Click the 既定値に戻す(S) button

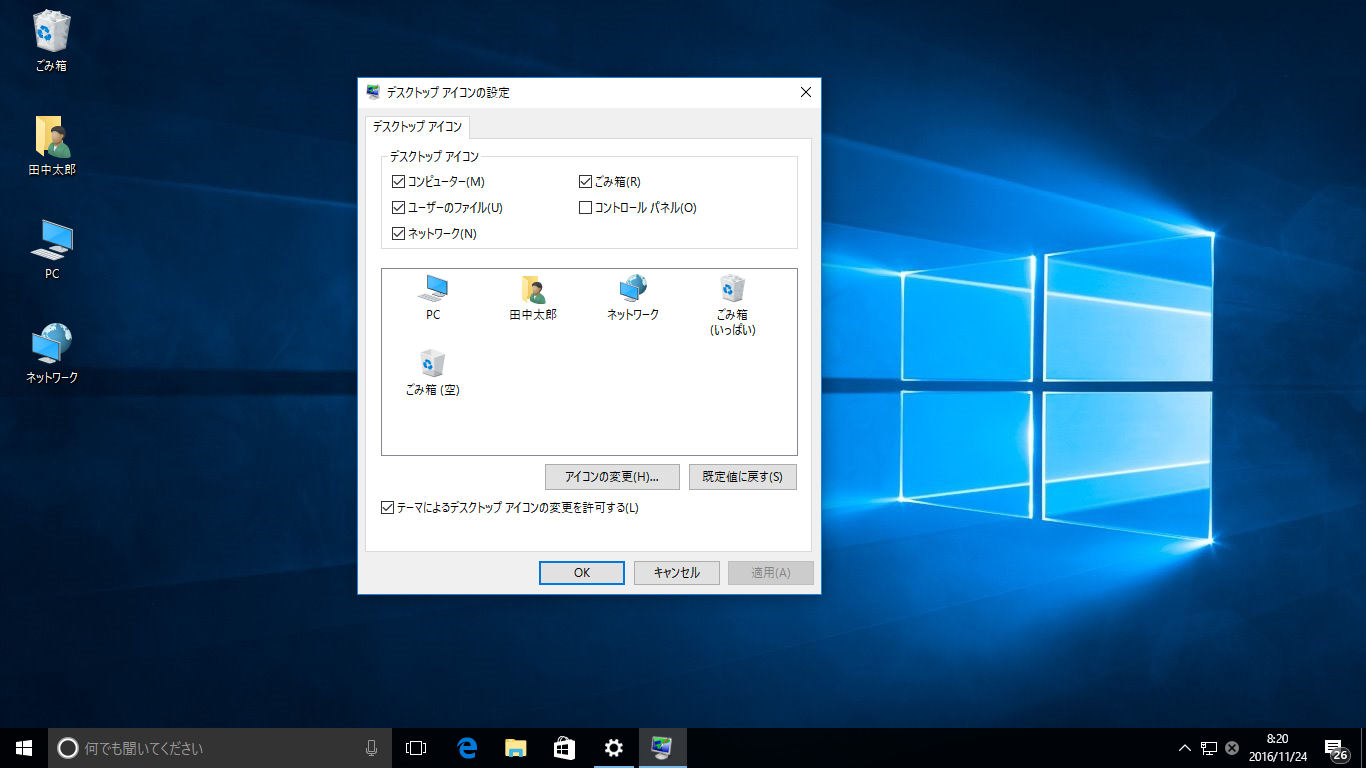click(742, 477)
